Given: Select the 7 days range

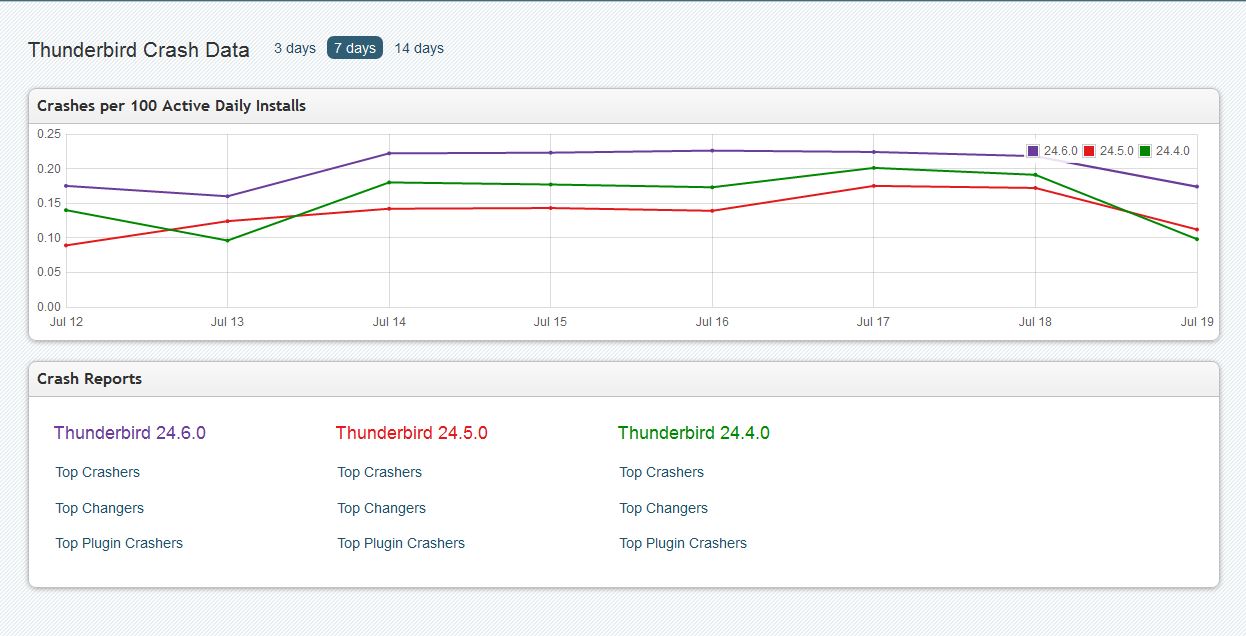Looking at the screenshot, I should pyautogui.click(x=355, y=48).
